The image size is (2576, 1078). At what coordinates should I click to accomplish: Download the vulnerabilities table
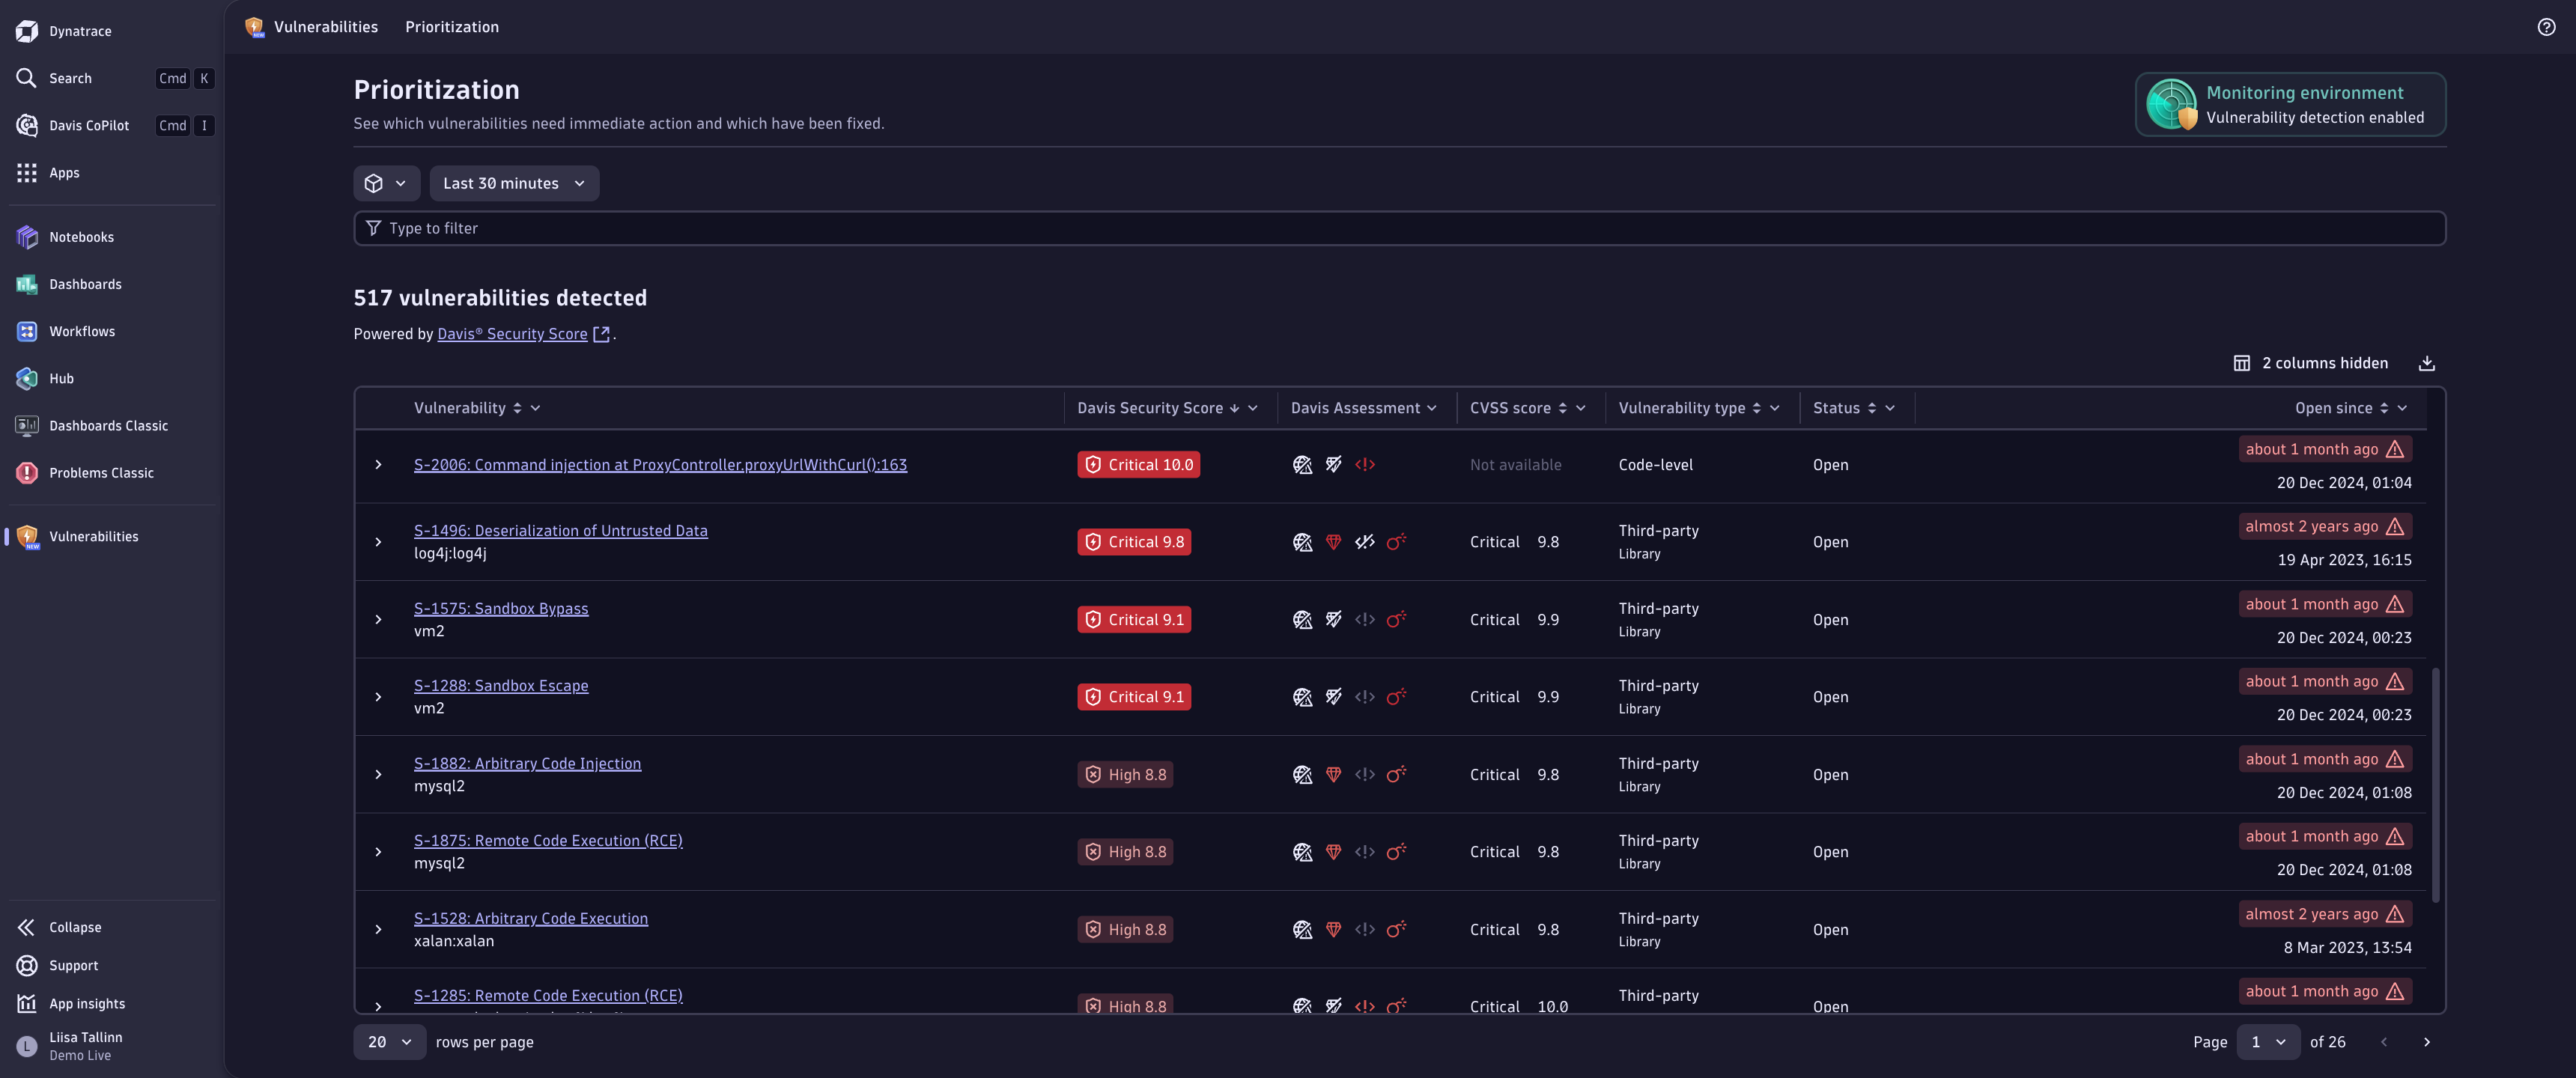click(2427, 363)
